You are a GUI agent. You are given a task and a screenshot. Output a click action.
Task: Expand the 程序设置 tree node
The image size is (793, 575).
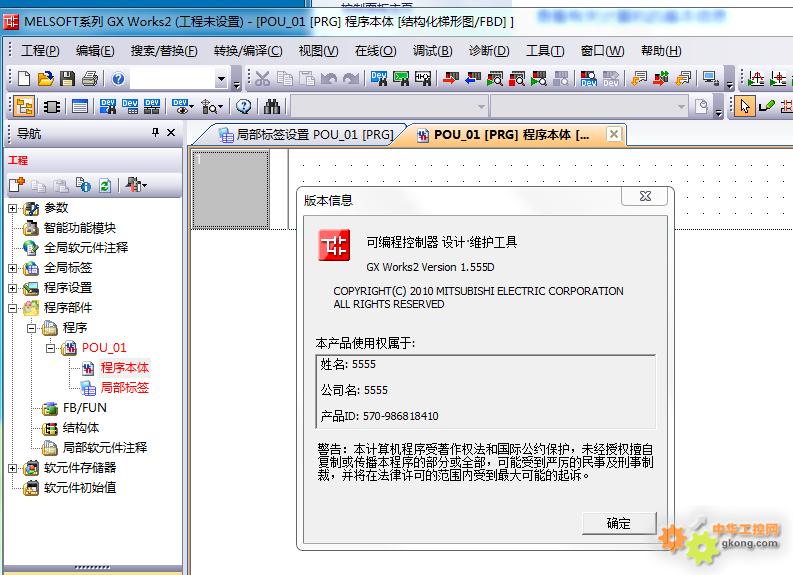click(13, 288)
